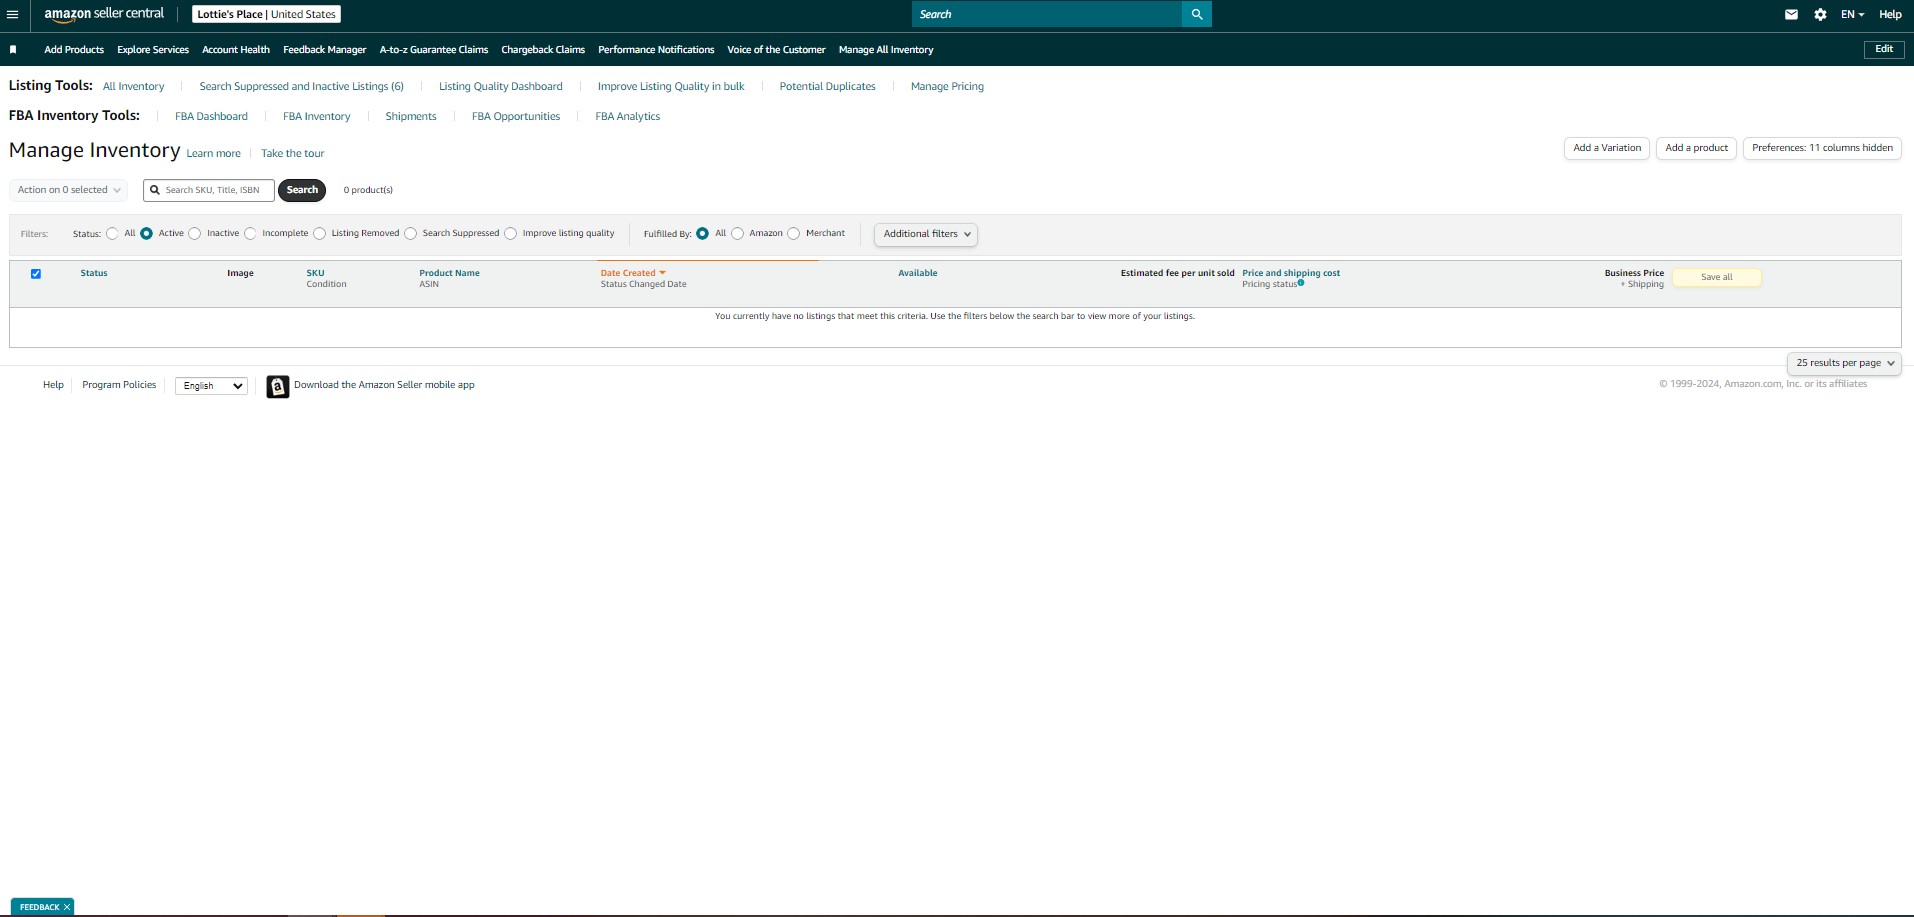Open the mail messages icon
The width and height of the screenshot is (1914, 917).
coord(1791,14)
